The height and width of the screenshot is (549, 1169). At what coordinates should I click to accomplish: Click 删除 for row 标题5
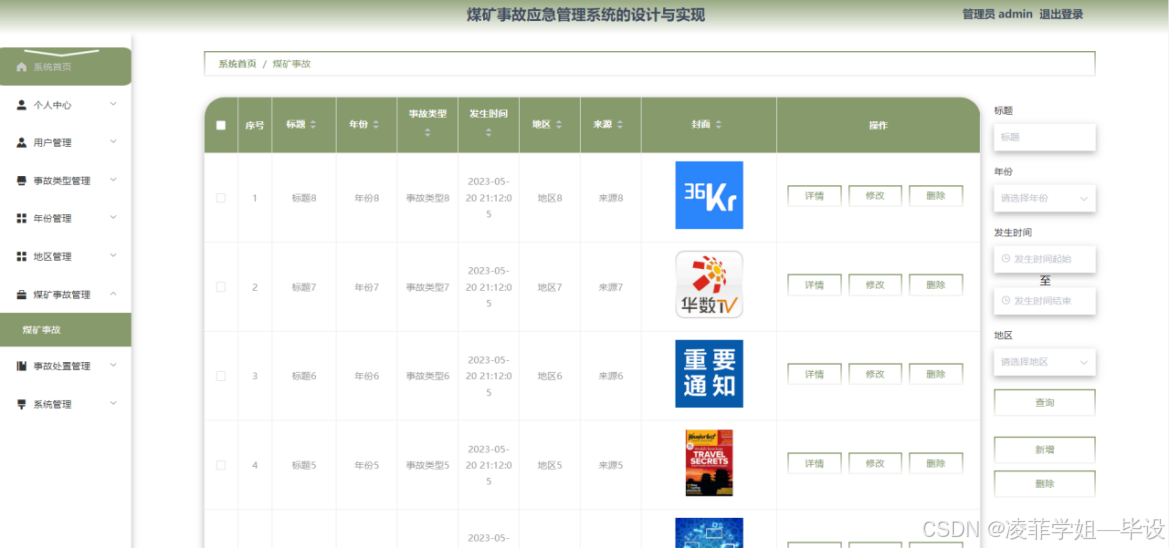coord(936,463)
